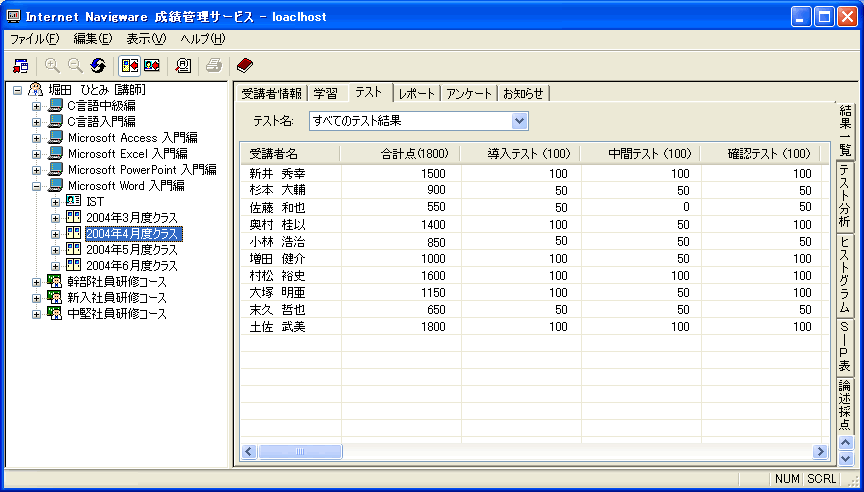Click the side tab strip up arrow
This screenshot has width=864, height=492.
tap(846, 442)
